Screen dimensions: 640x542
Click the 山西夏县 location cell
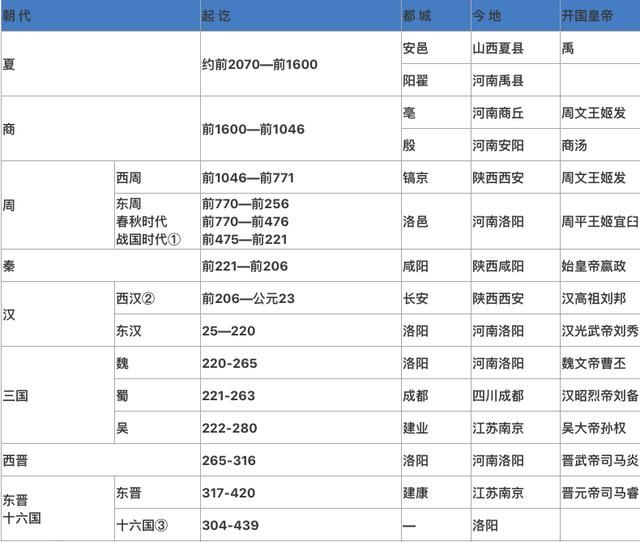(x=516, y=48)
